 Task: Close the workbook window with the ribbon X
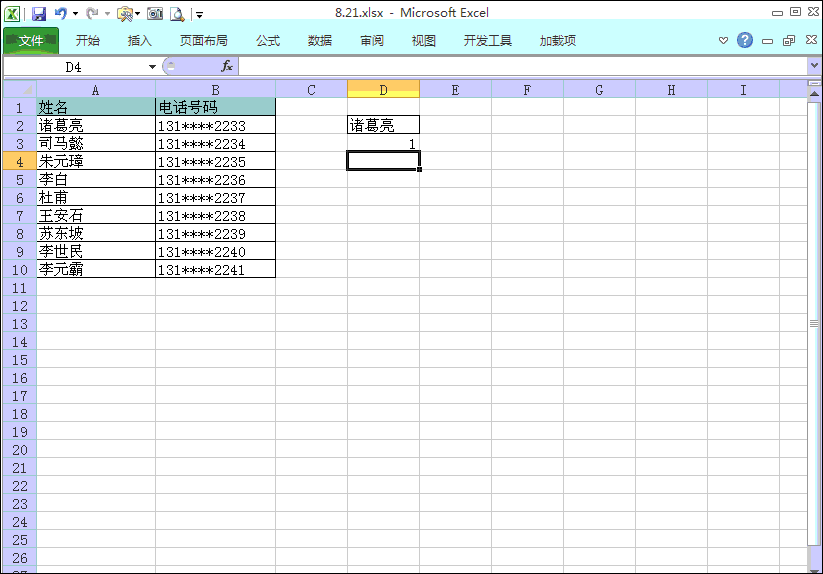811,40
